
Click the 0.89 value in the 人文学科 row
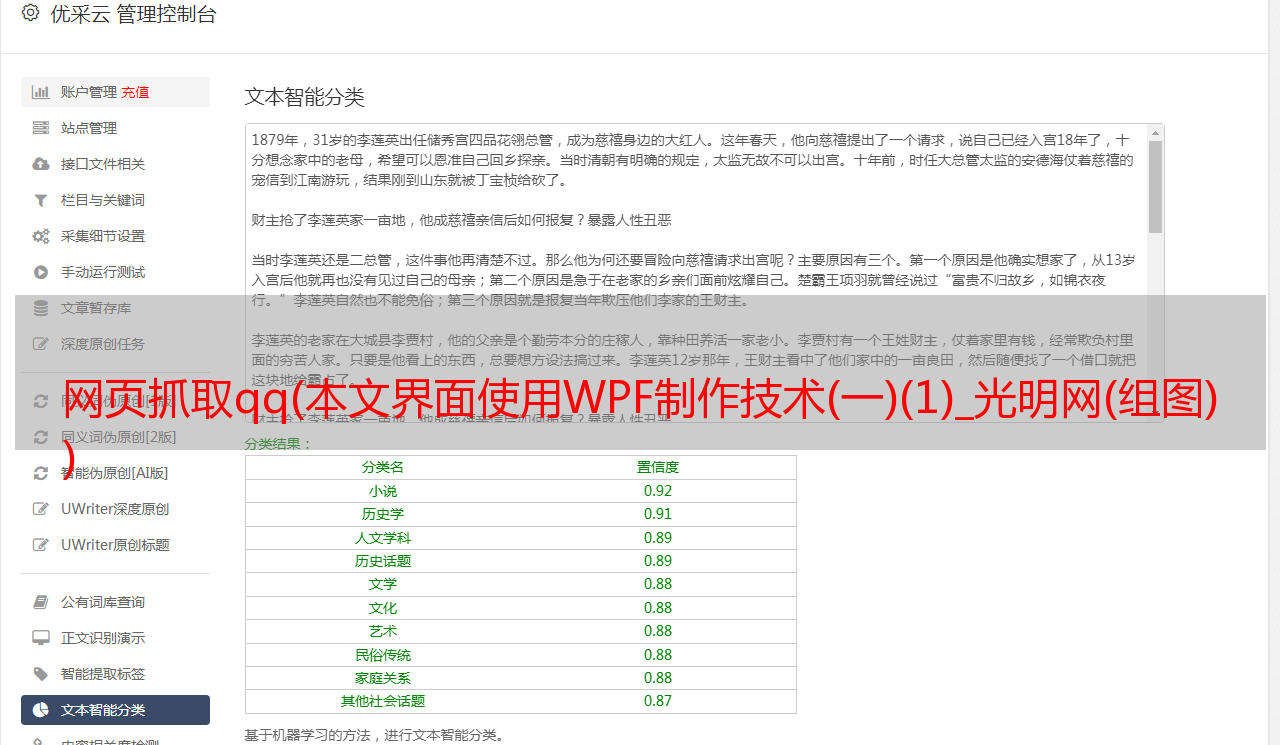point(658,538)
